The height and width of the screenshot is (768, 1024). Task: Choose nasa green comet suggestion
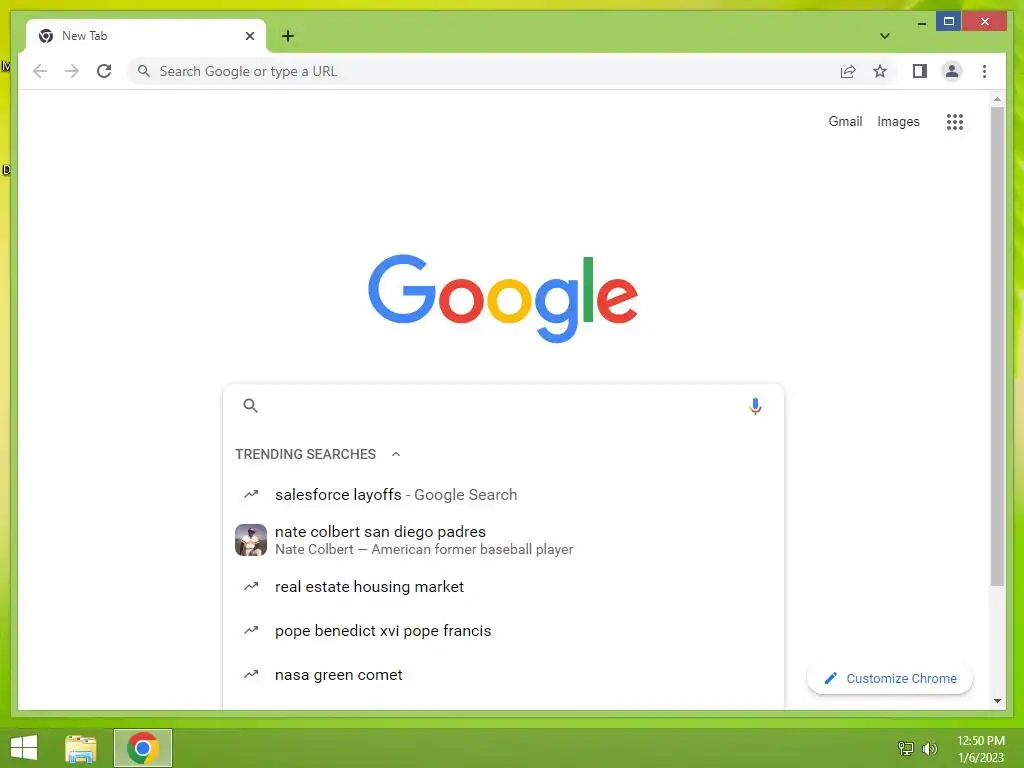pyautogui.click(x=503, y=675)
